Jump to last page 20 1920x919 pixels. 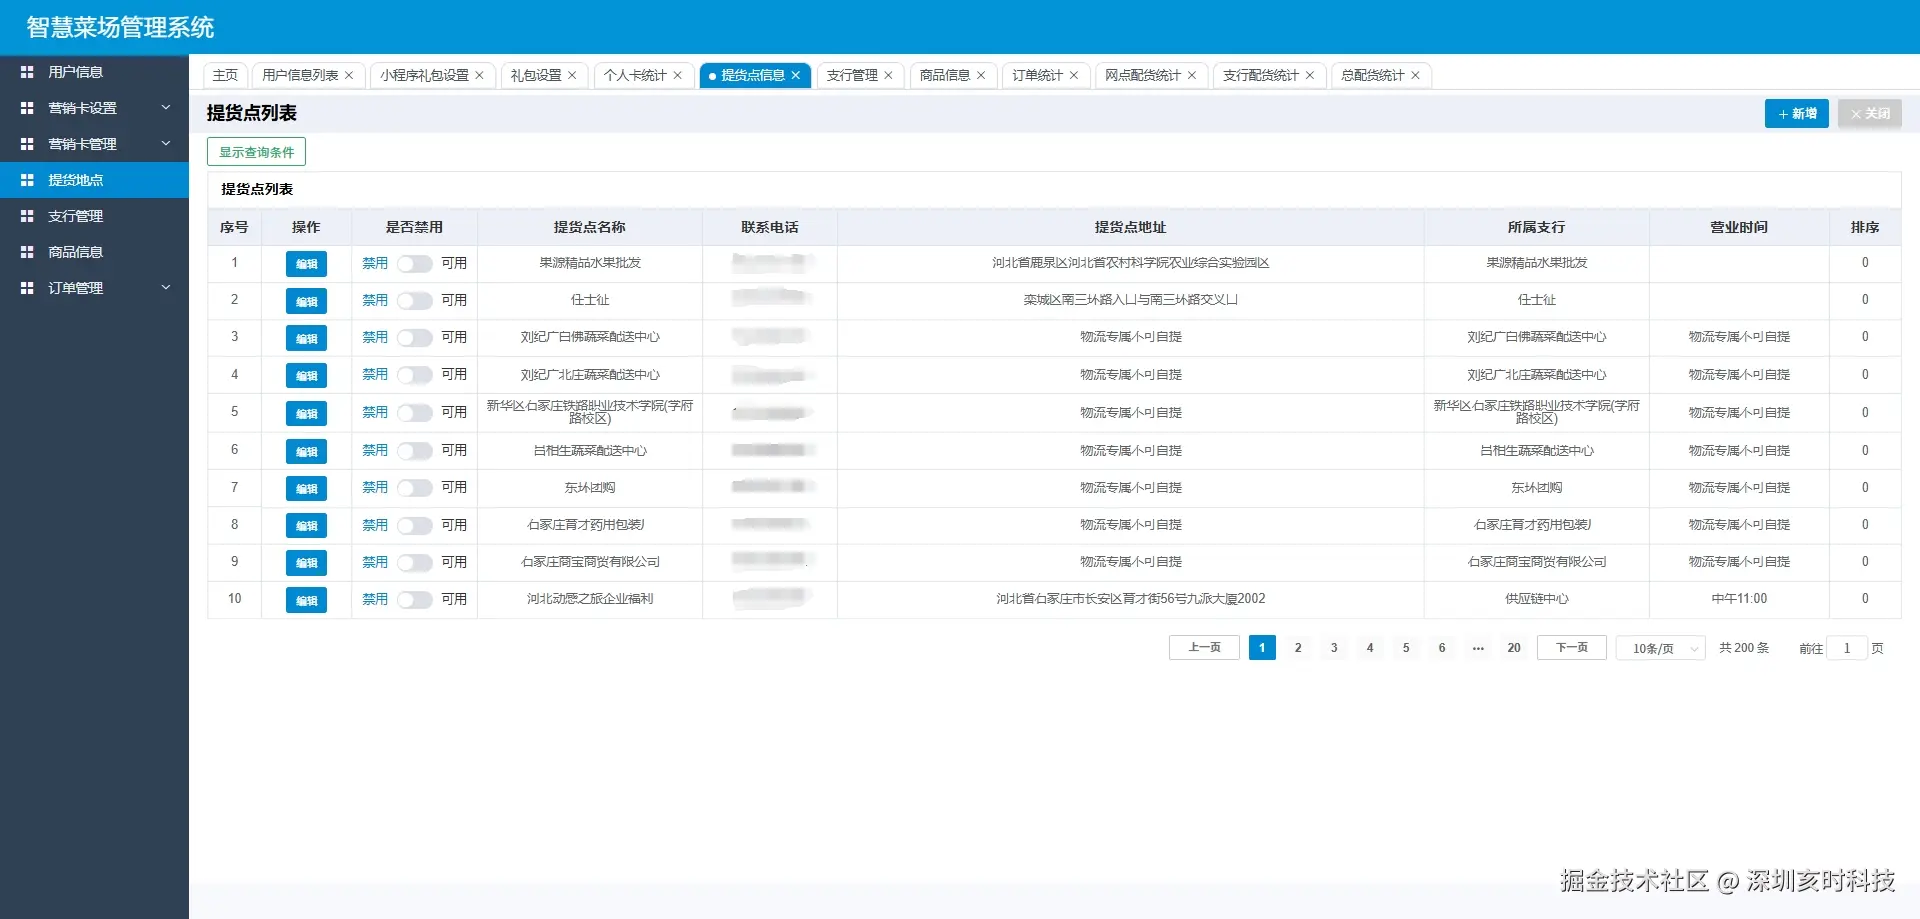(x=1514, y=648)
